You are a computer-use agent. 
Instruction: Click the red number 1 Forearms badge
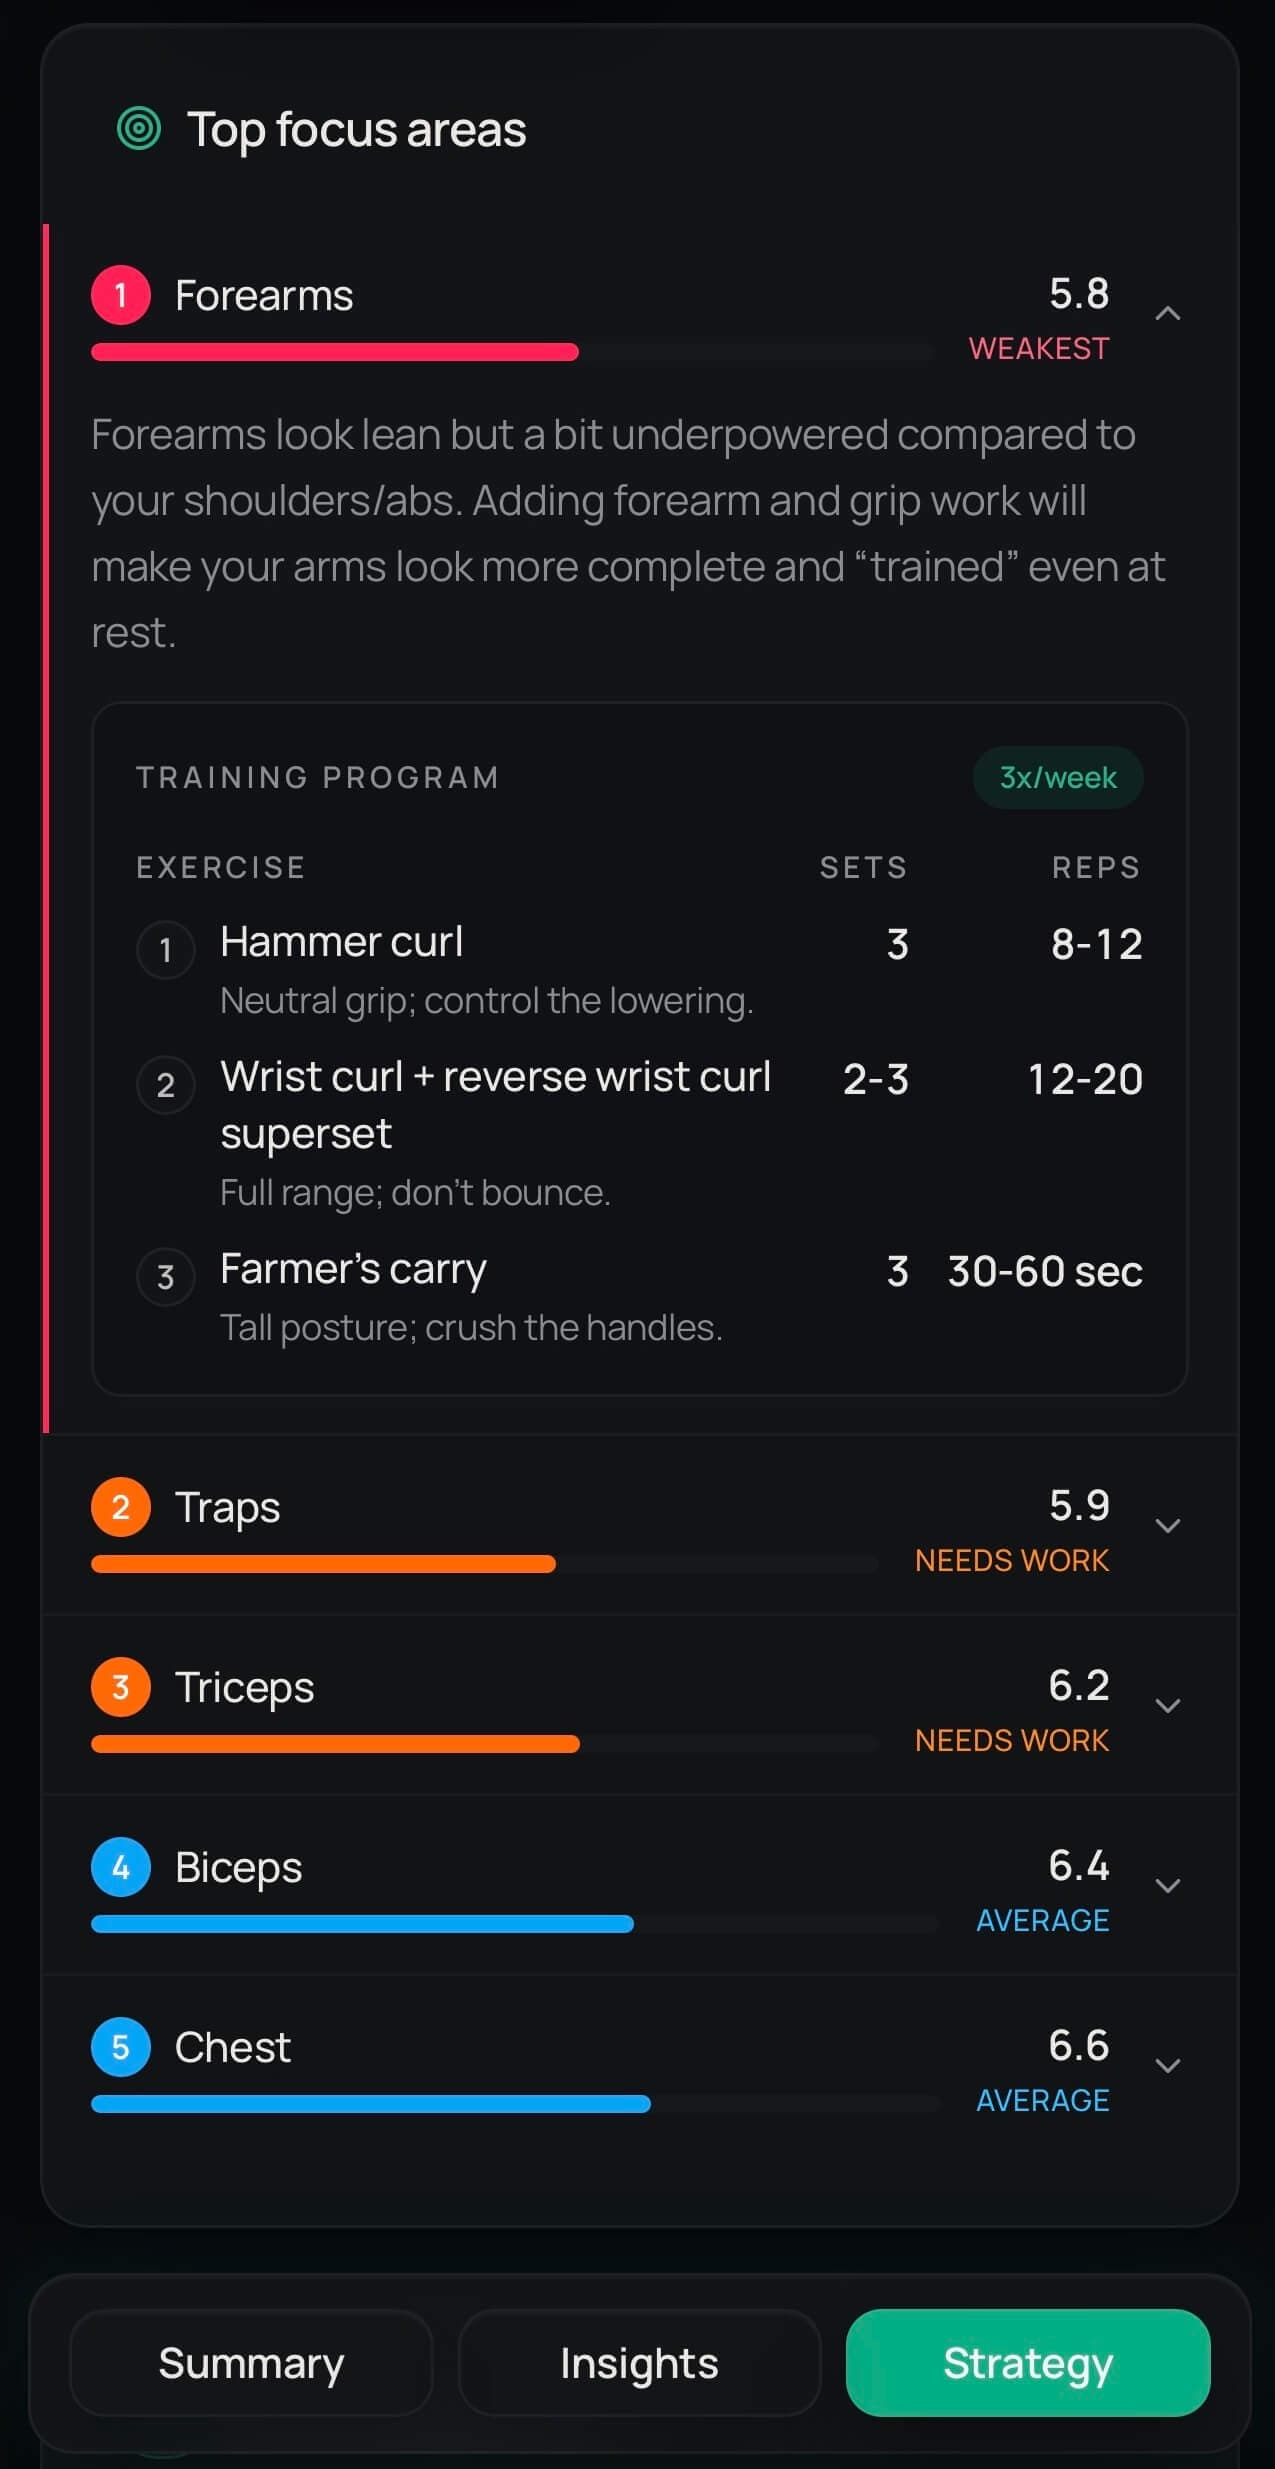(x=121, y=296)
